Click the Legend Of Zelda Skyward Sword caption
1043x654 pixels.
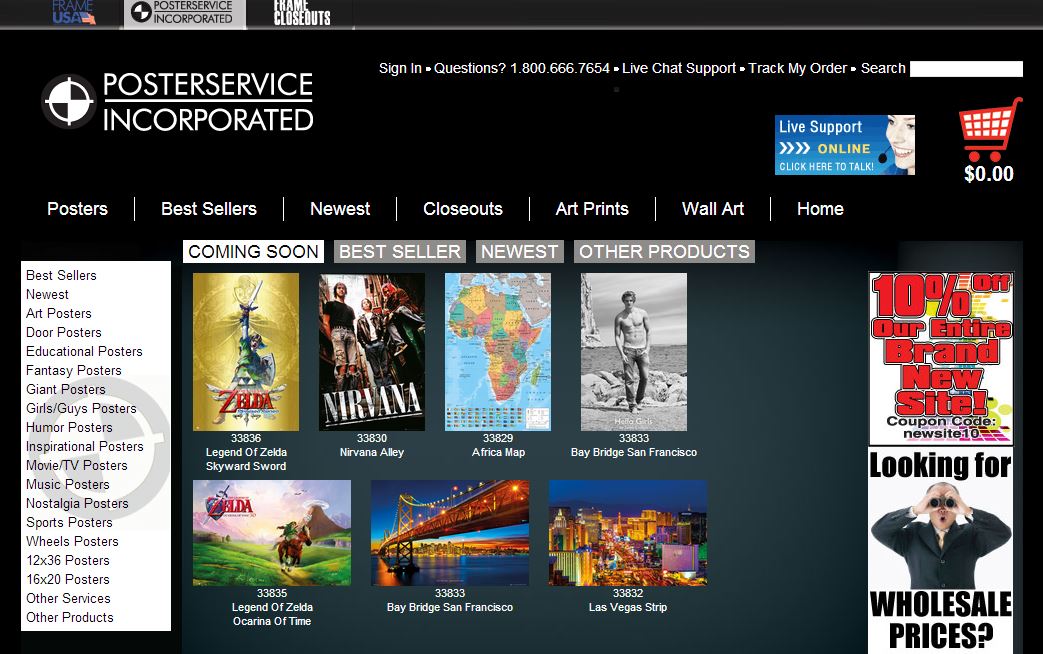tap(246, 459)
